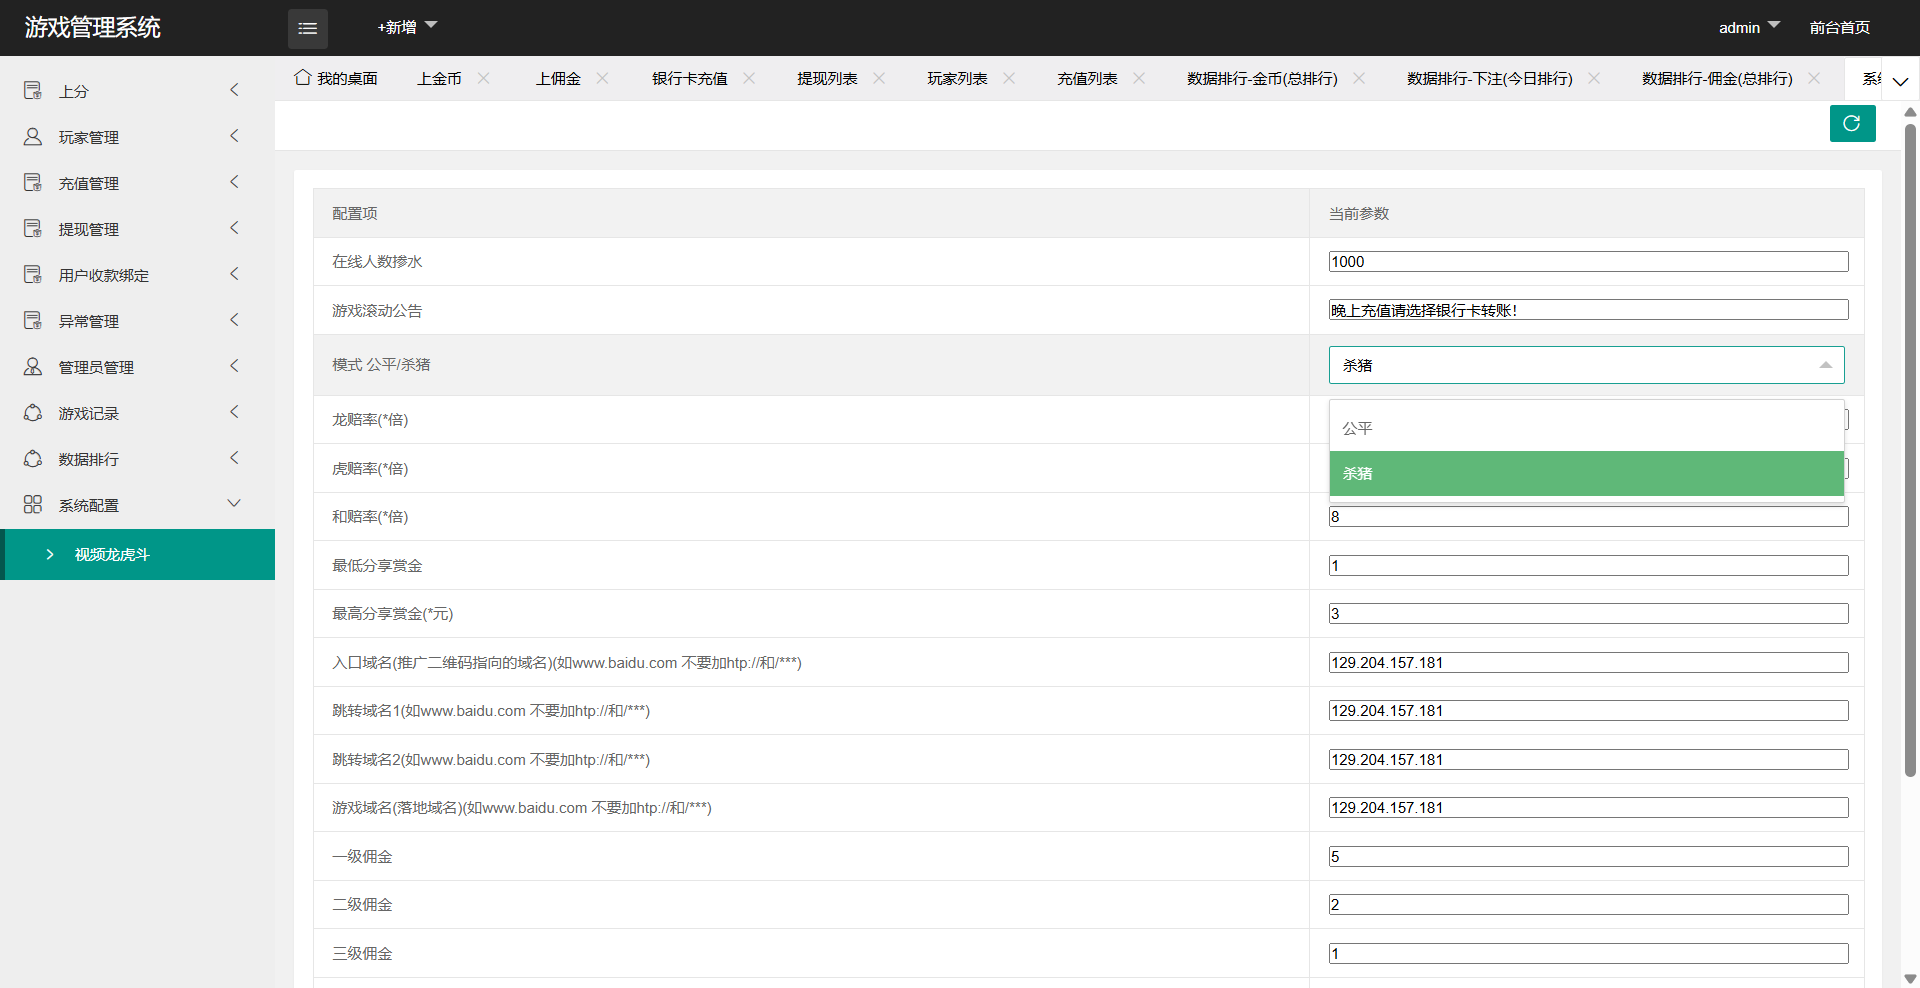
Task: Click the hamburger menu toggle icon
Action: (x=307, y=28)
